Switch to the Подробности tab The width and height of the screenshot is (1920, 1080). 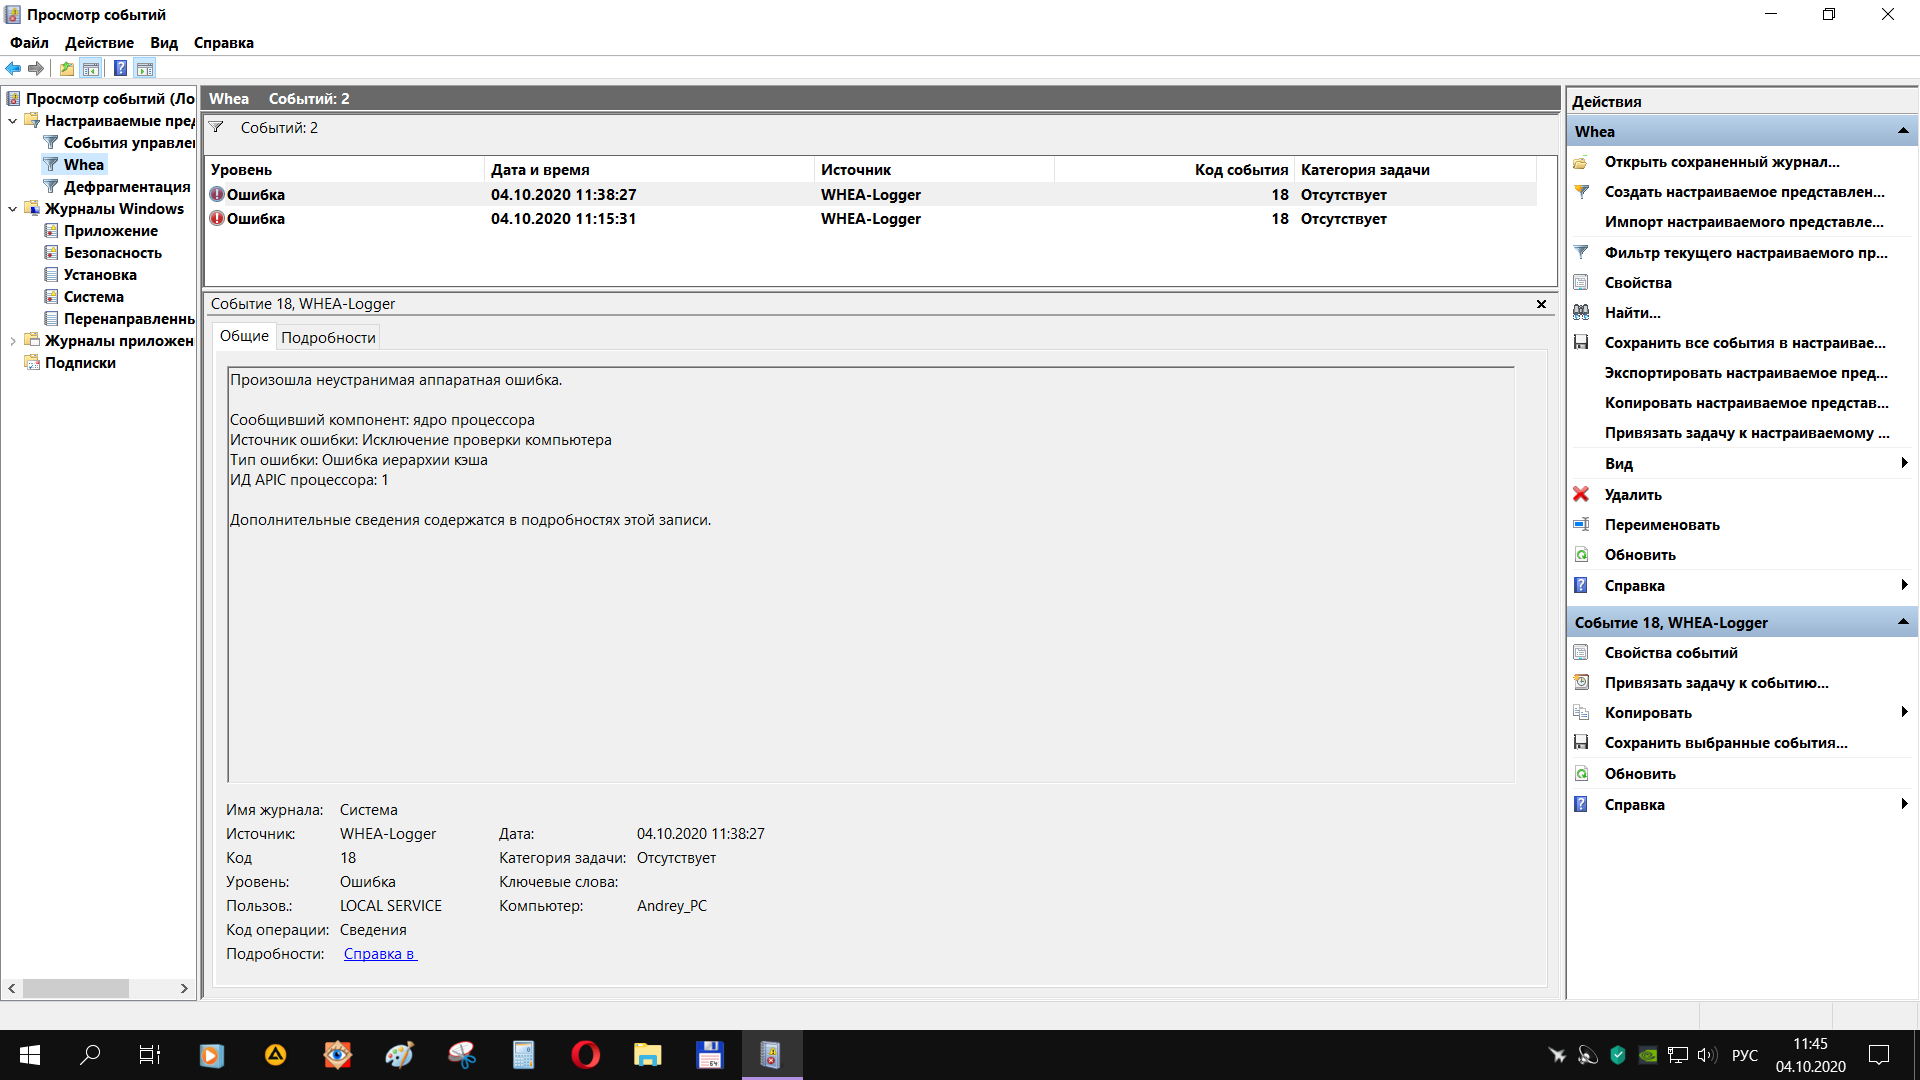pos(328,338)
